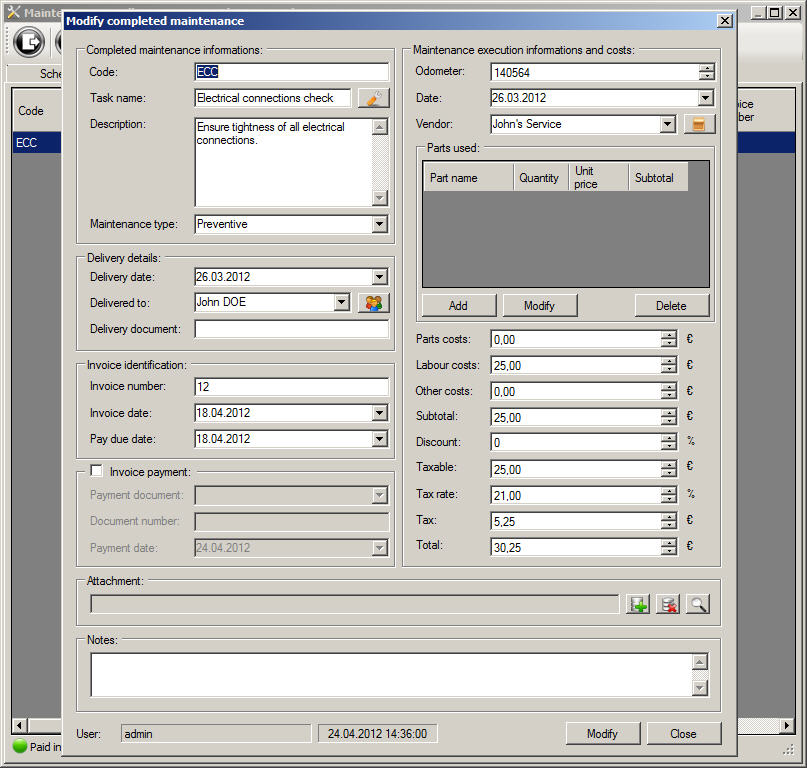Image resolution: width=807 pixels, height=768 pixels.
Task: Click the Part name column header
Action: (x=467, y=178)
